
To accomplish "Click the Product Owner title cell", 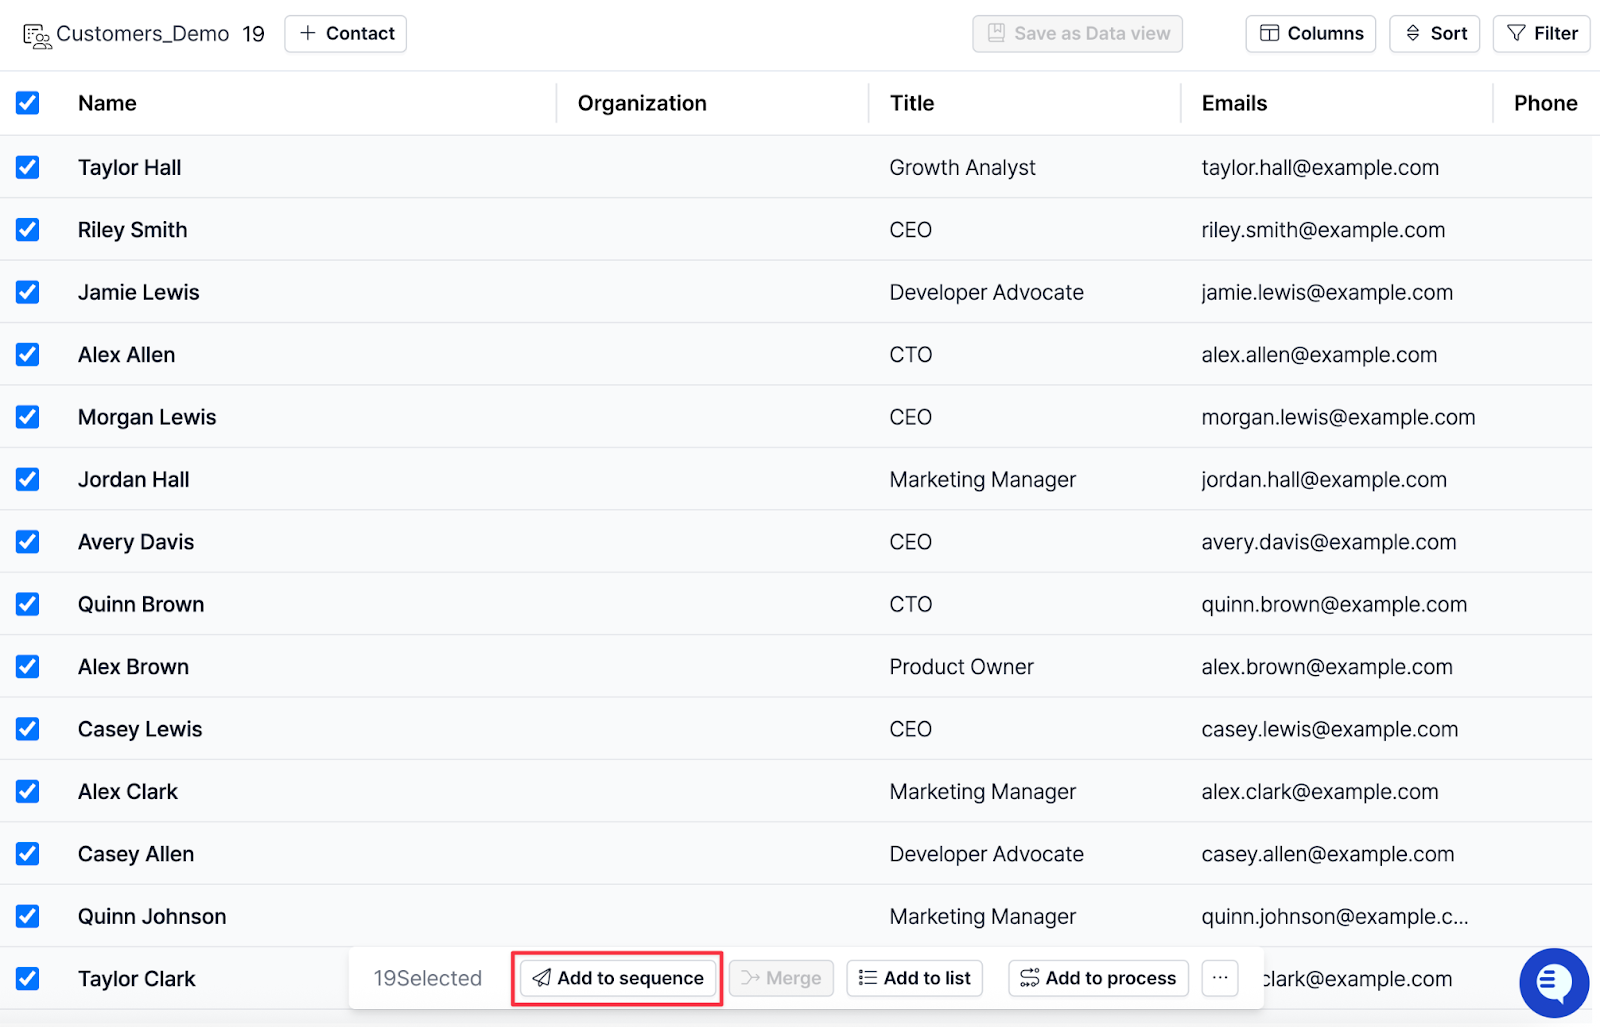I will [x=961, y=667].
